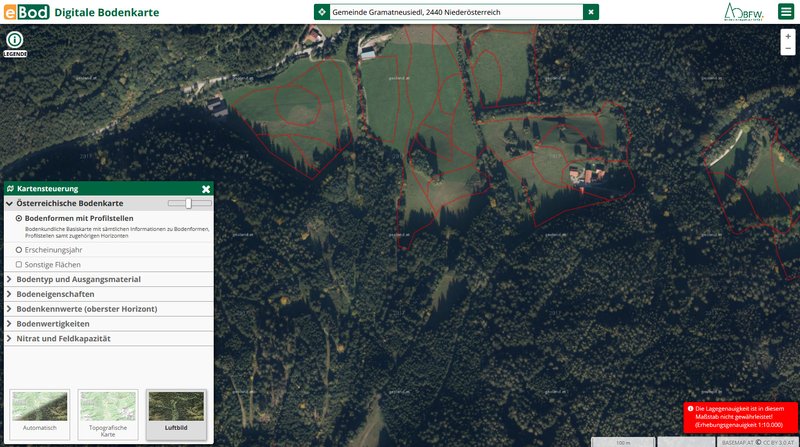The image size is (800, 447).
Task: Expand the Bodeneigenschaften section
Action: (x=55, y=294)
